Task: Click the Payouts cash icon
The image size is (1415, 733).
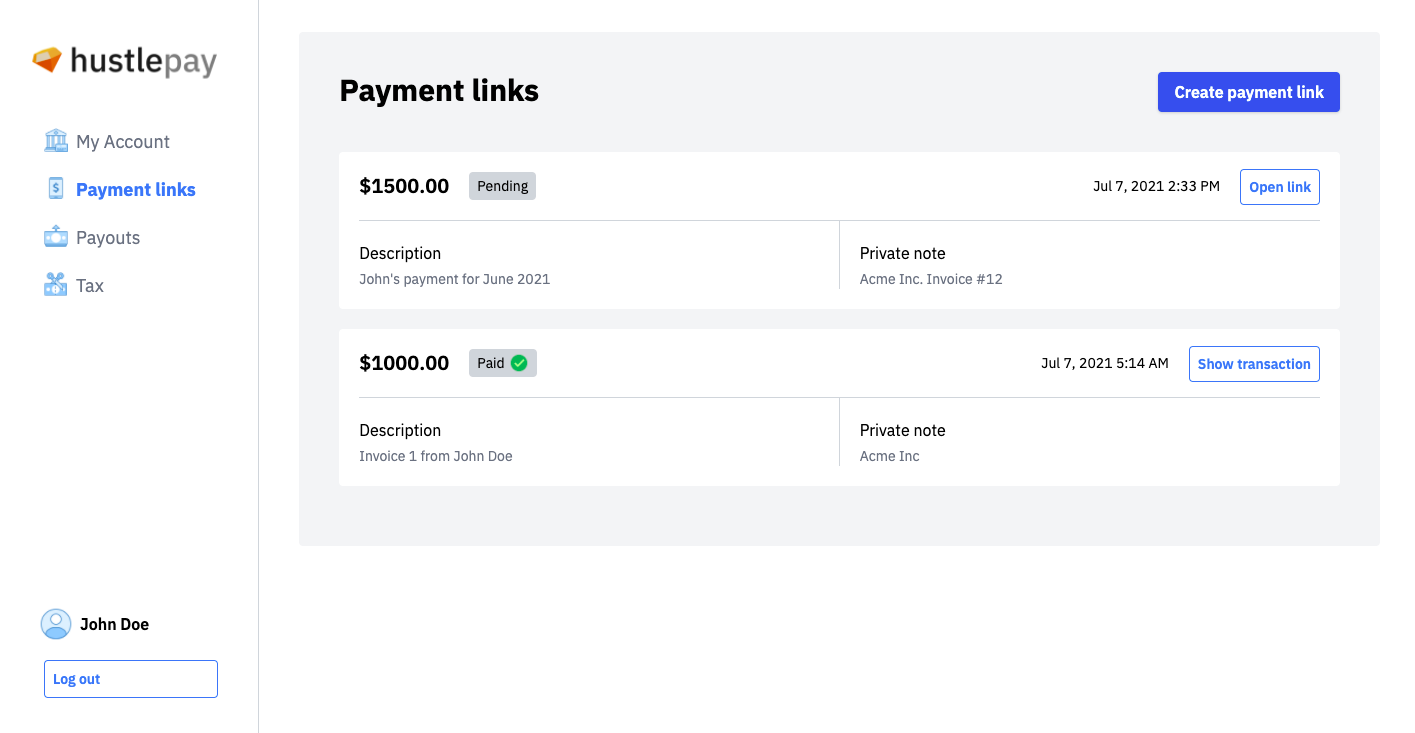Action: (56, 237)
